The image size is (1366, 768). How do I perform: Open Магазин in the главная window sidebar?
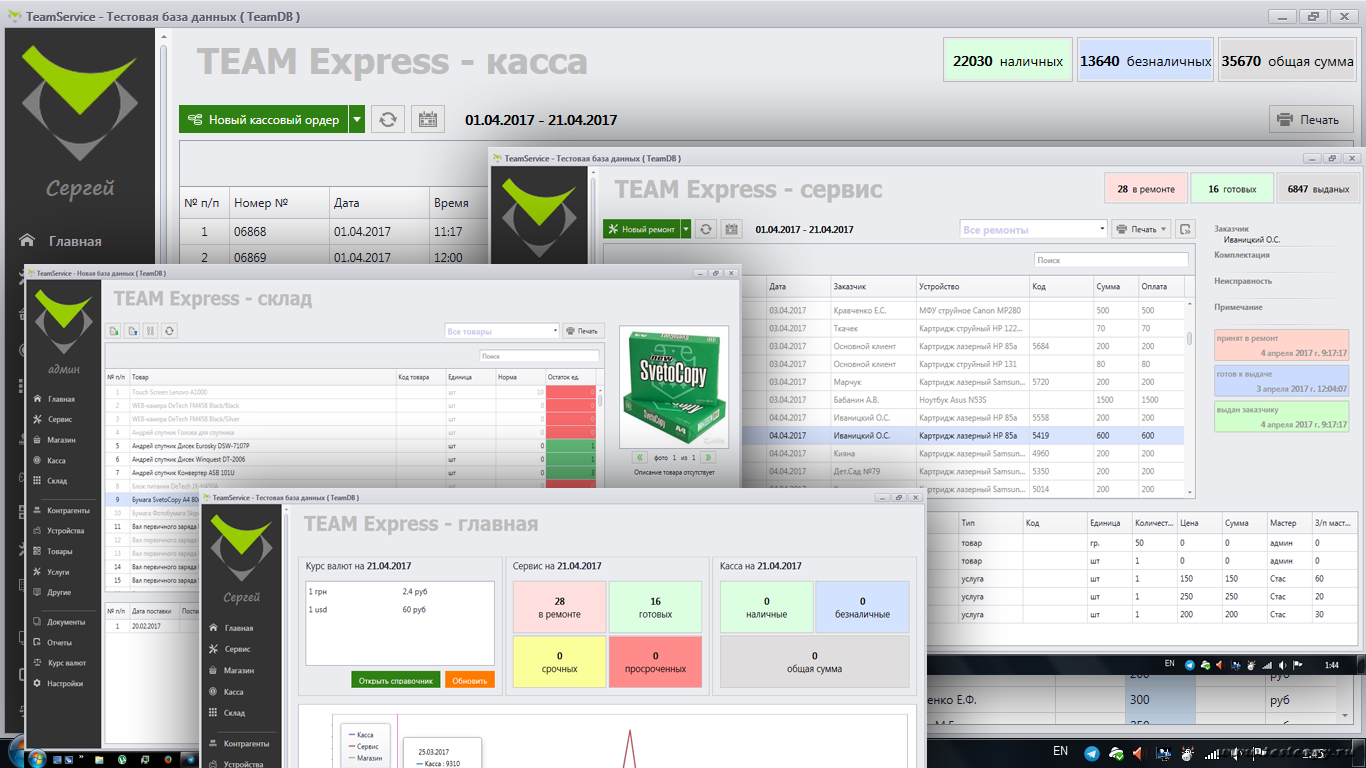point(238,671)
